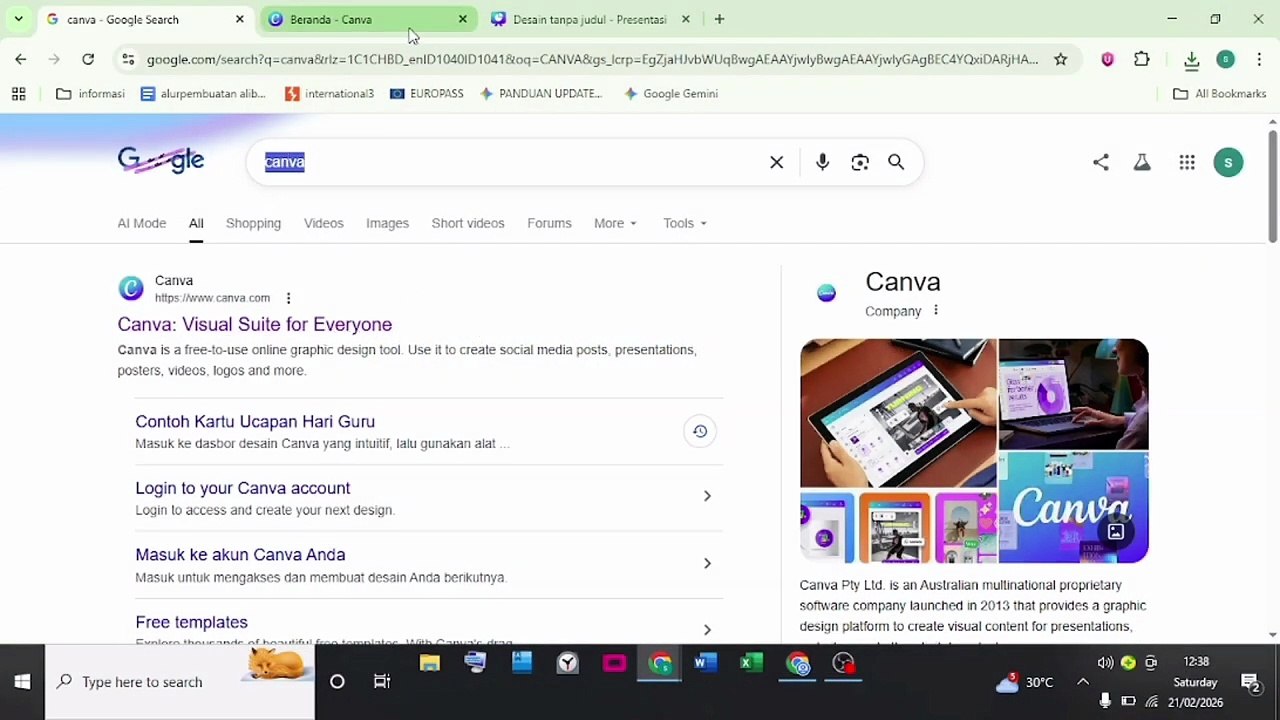Open more options for Canva result
1280x720 pixels.
(x=288, y=298)
